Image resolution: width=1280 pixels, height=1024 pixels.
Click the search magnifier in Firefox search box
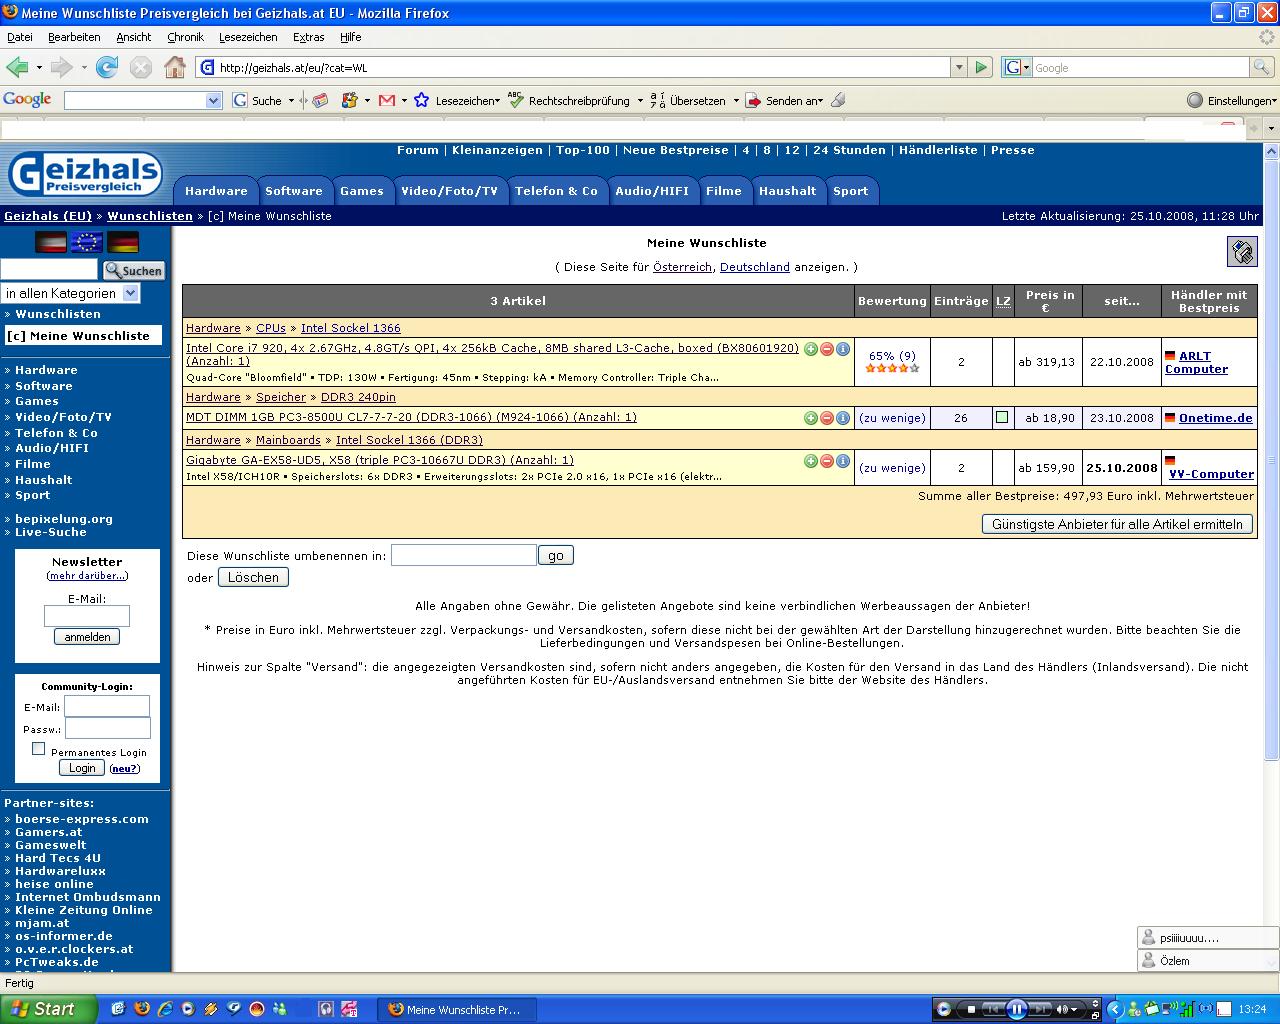1263,67
